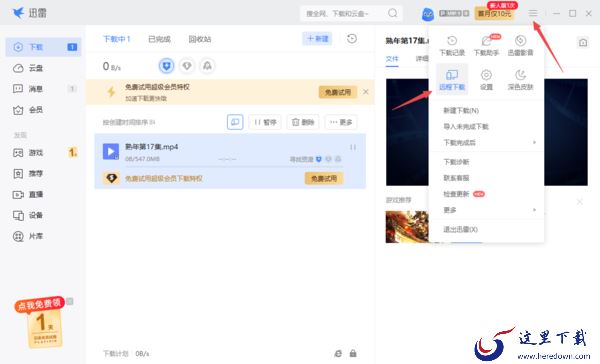600x364 pixels.
Task: Click the lock icon in the bottom bar
Action: pyautogui.click(x=353, y=353)
